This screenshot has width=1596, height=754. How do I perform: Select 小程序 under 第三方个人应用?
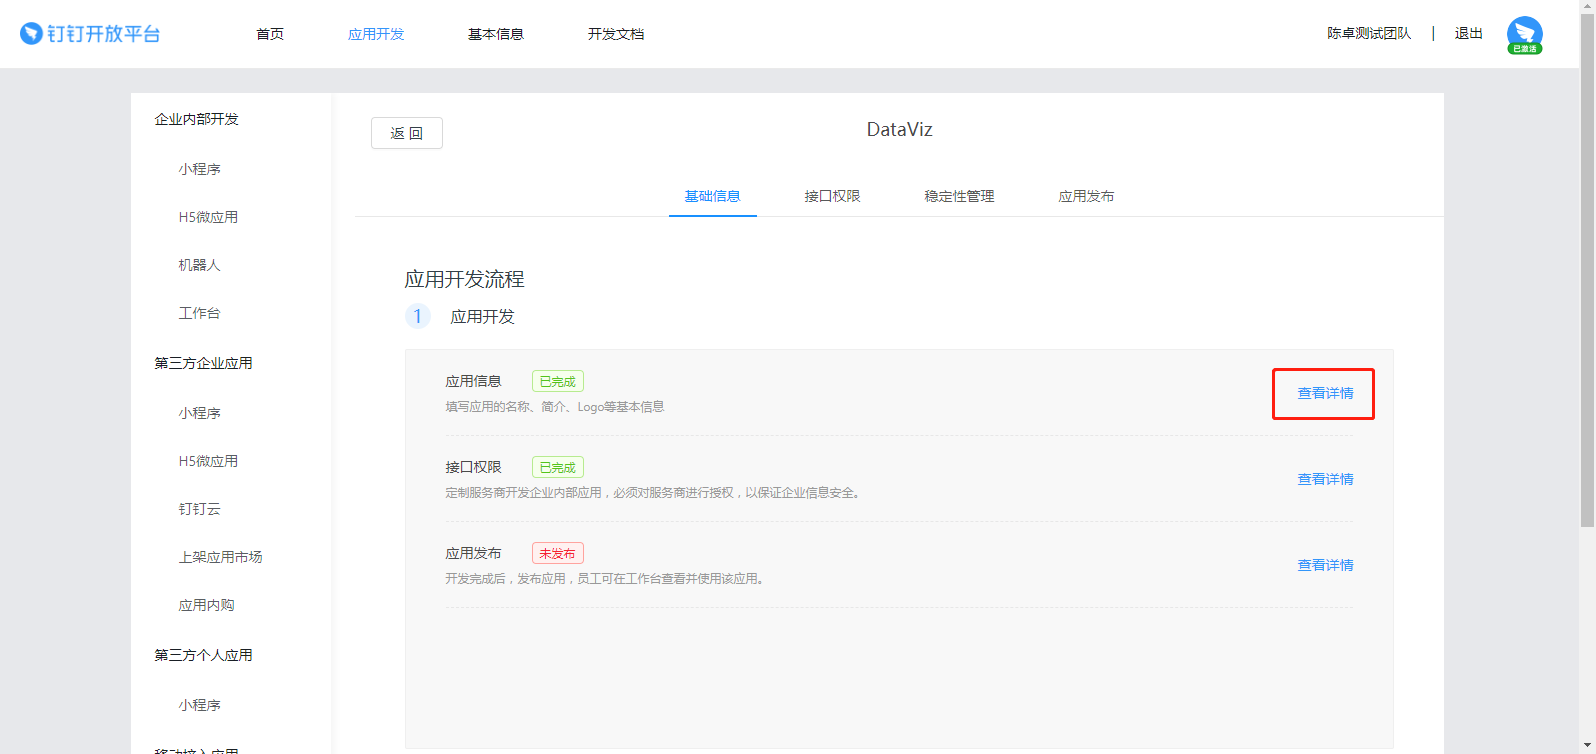(200, 705)
